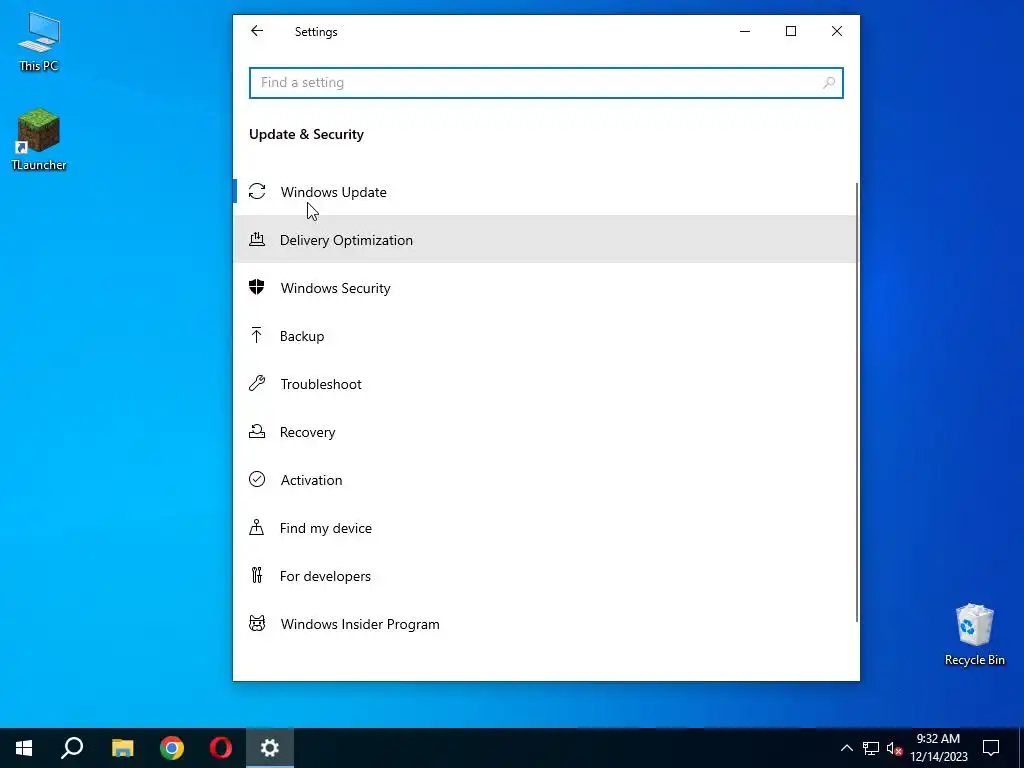This screenshot has height=768, width=1024.
Task: Minimize the Settings window
Action: [744, 31]
